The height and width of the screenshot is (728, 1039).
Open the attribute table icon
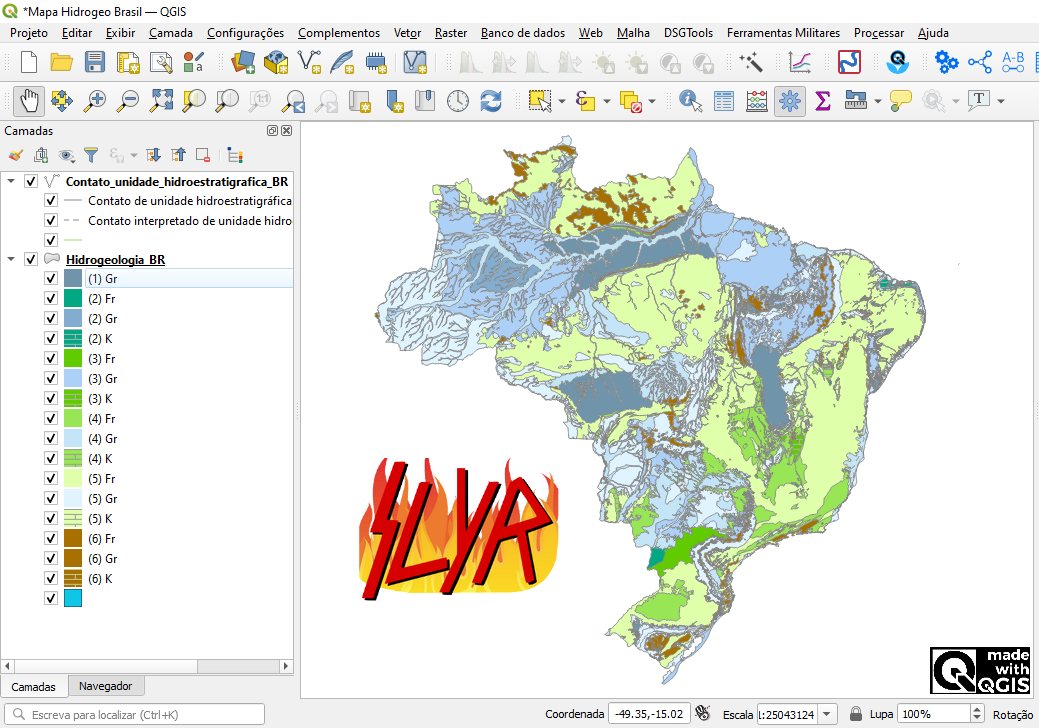click(724, 101)
